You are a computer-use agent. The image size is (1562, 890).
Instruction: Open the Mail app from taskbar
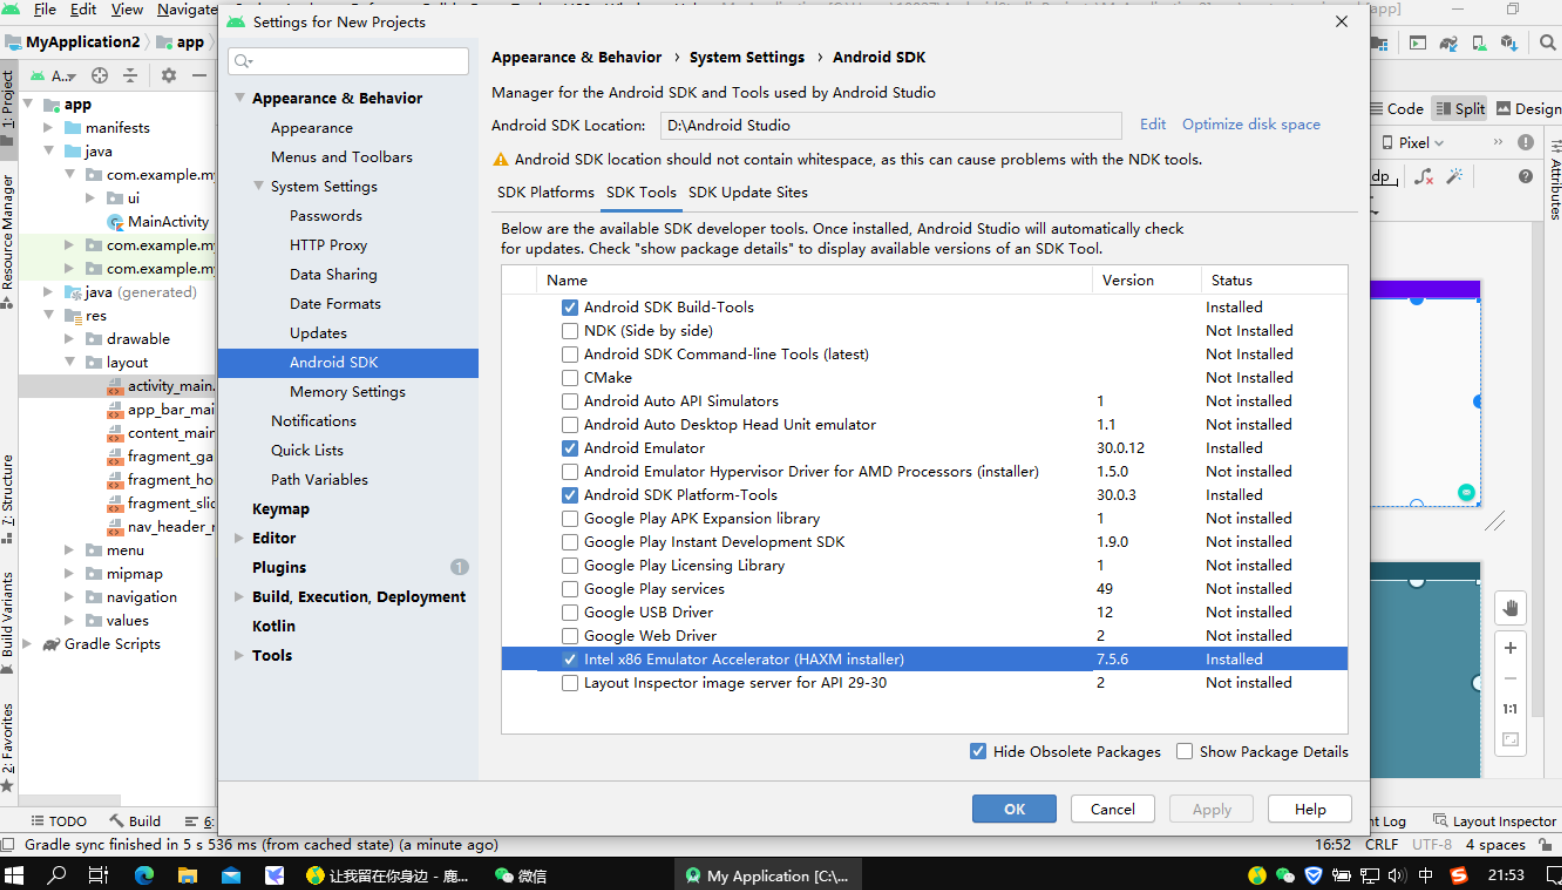click(231, 876)
